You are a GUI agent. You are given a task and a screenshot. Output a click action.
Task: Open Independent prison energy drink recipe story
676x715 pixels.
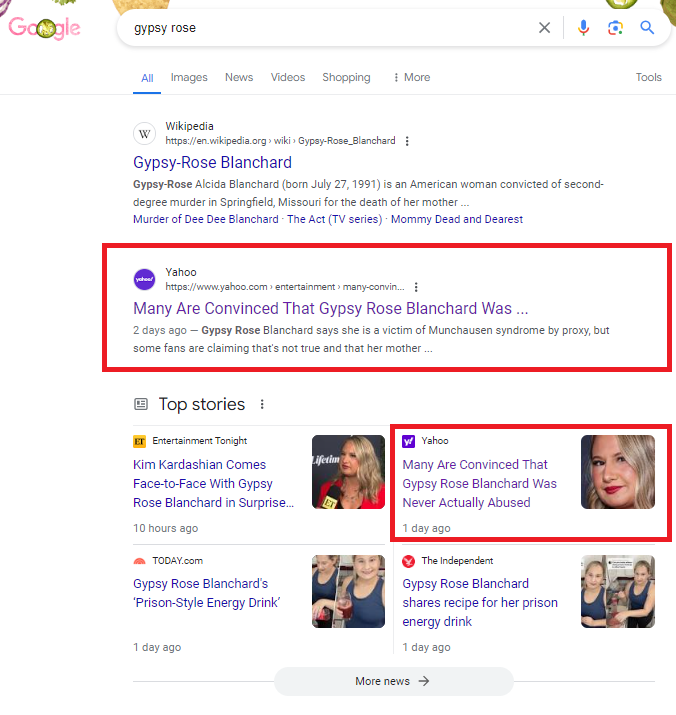[480, 603]
